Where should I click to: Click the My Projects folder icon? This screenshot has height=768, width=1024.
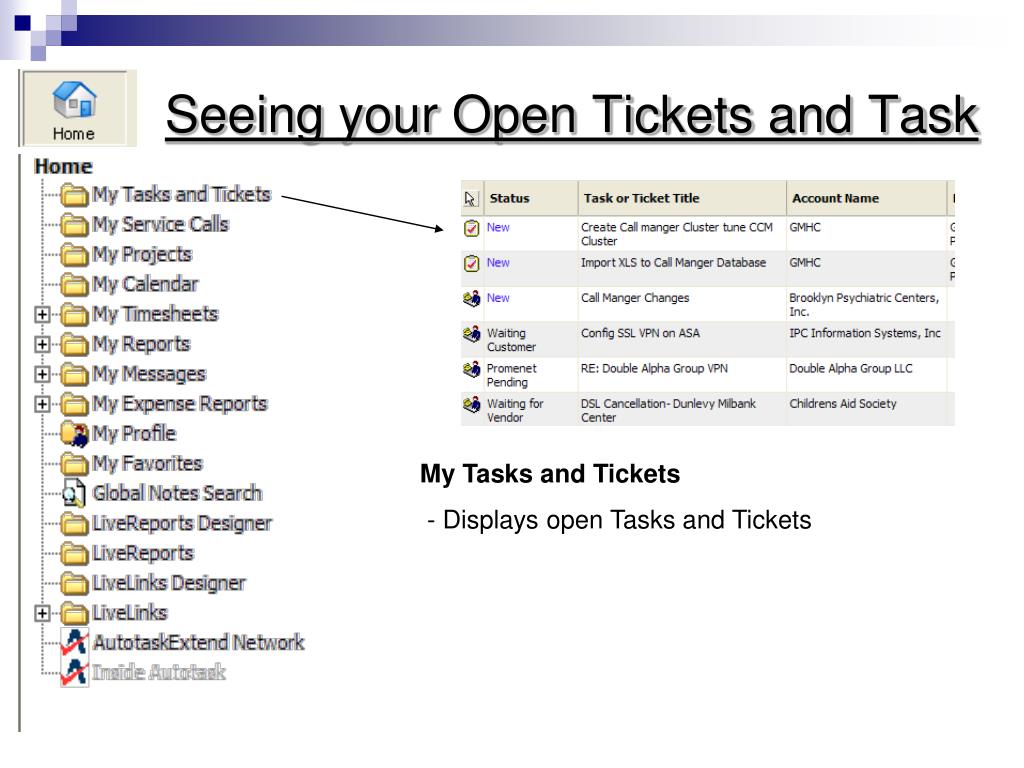[x=74, y=255]
